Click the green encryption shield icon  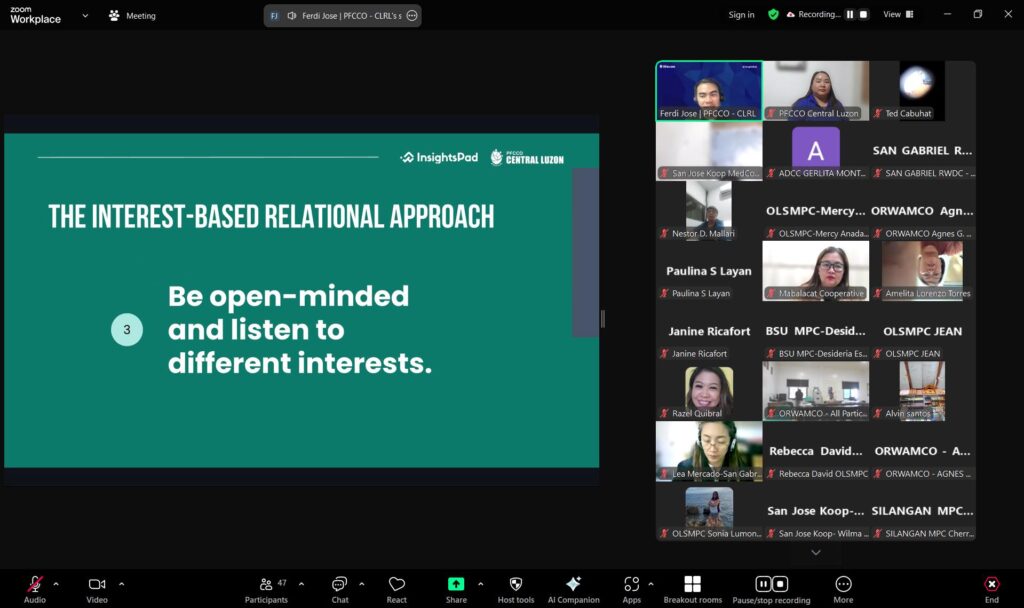[x=773, y=14]
